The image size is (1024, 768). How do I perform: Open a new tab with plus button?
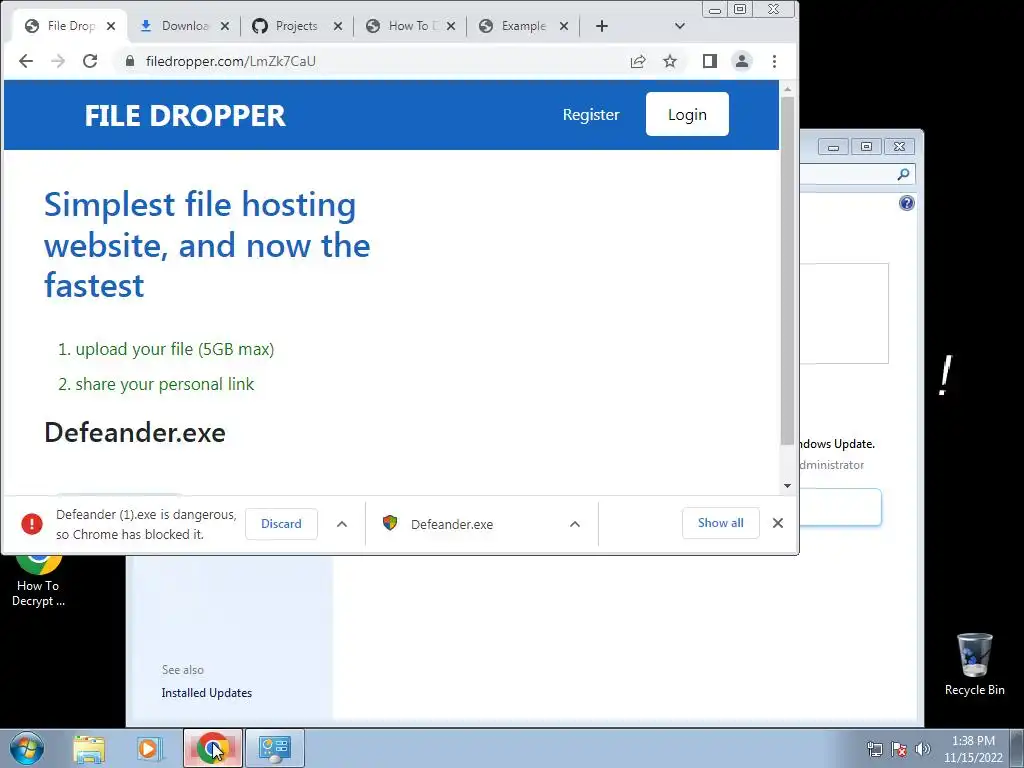coord(602,26)
